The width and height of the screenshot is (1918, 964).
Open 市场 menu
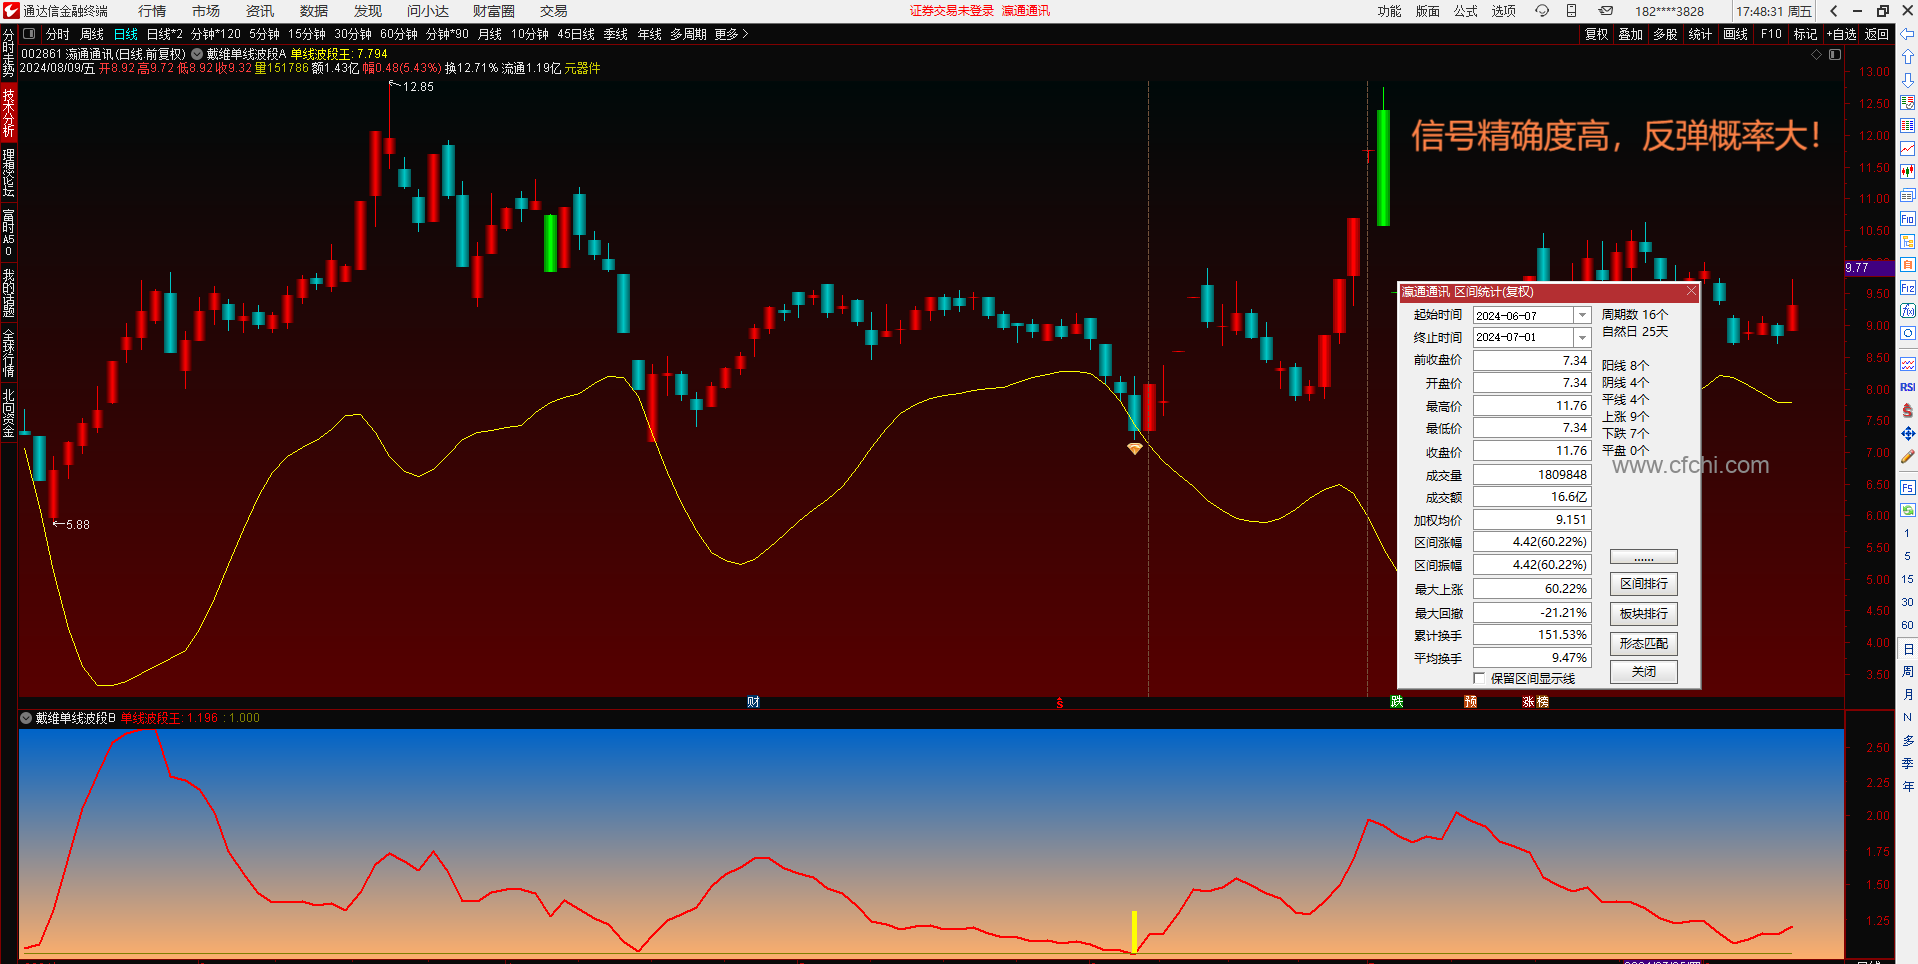(x=206, y=11)
